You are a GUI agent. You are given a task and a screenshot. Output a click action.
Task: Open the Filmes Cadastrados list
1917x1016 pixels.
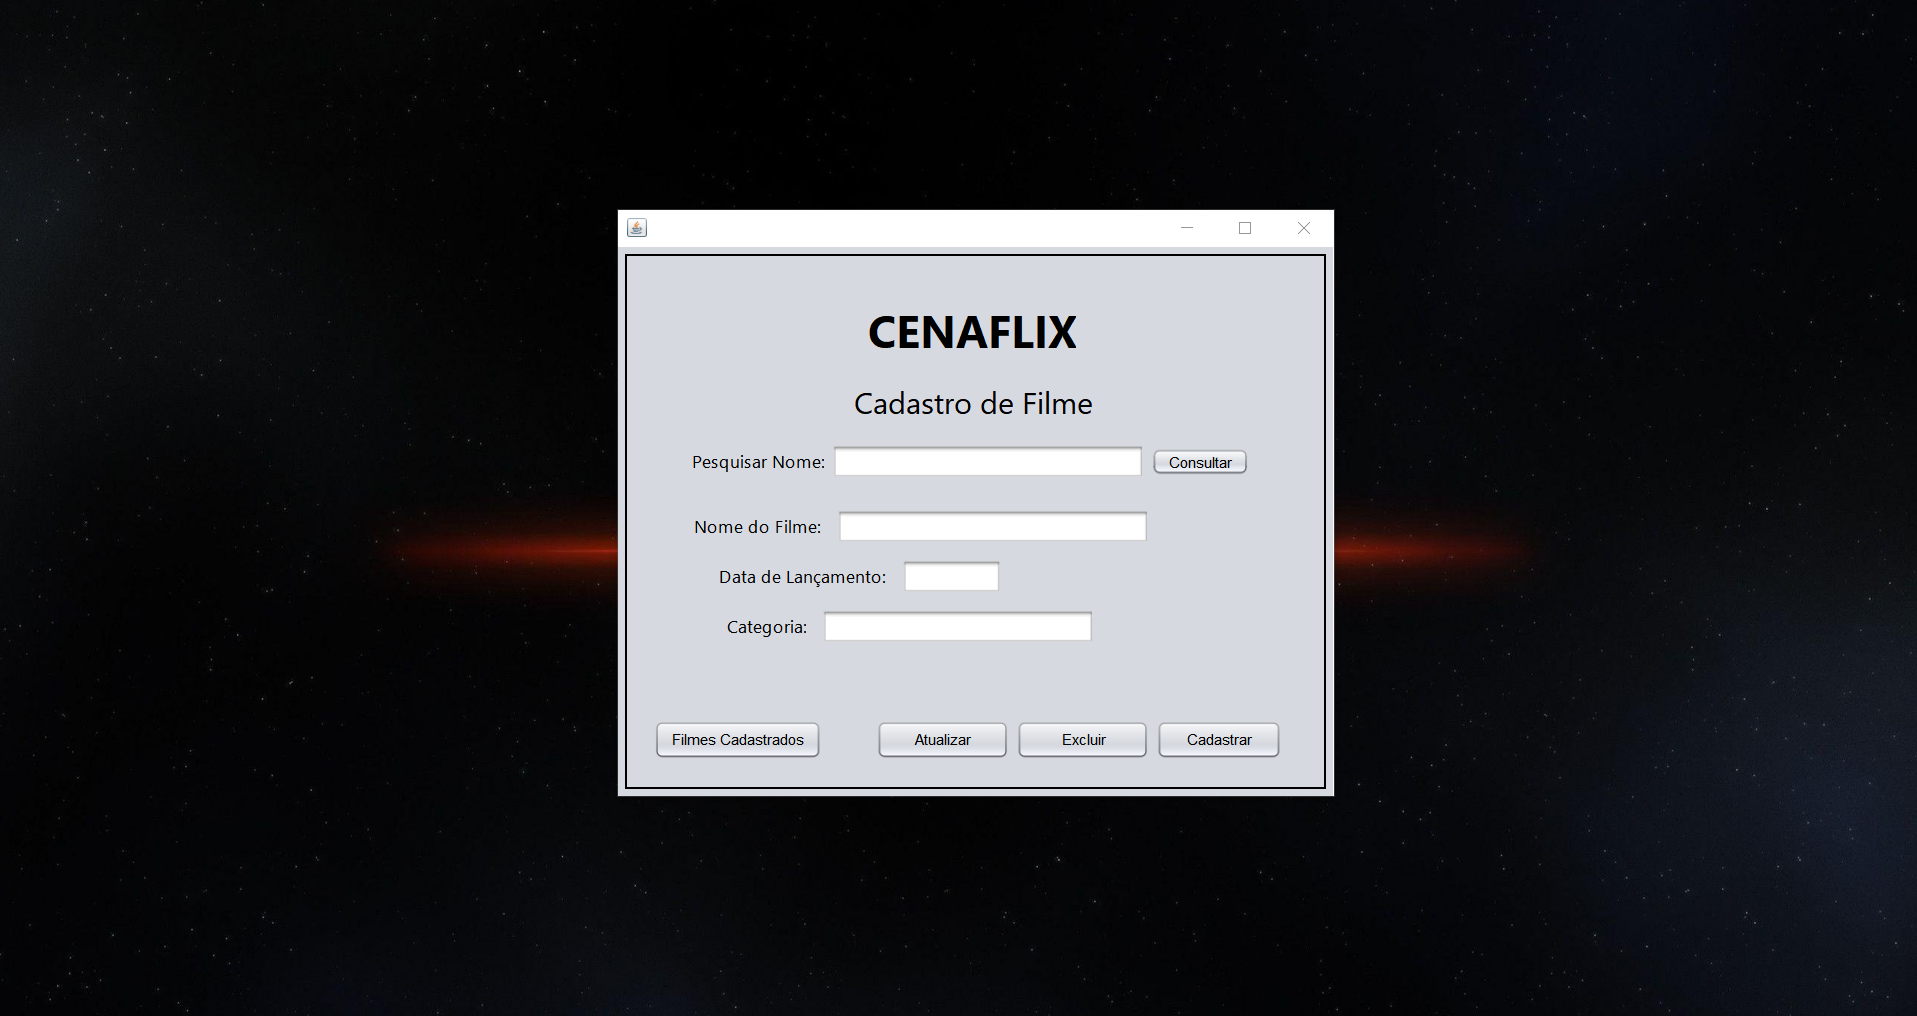[737, 740]
